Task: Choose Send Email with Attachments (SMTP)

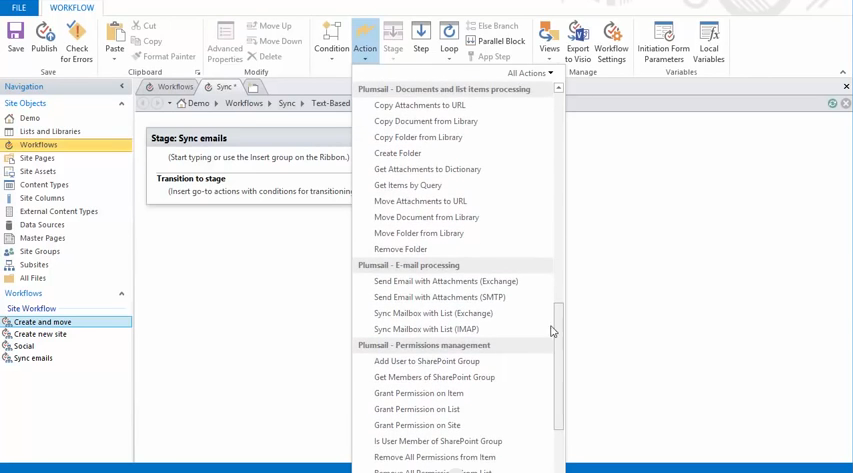Action: [x=440, y=297]
